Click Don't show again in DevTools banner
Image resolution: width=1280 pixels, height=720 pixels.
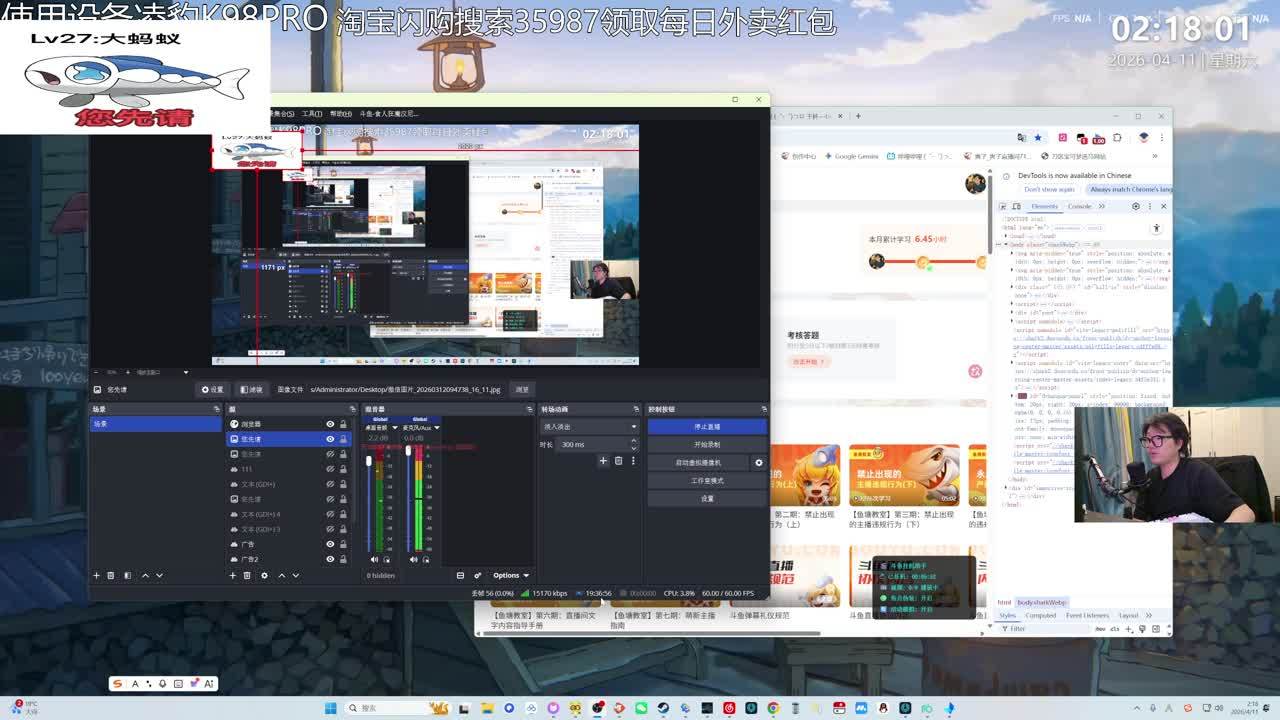click(1049, 189)
